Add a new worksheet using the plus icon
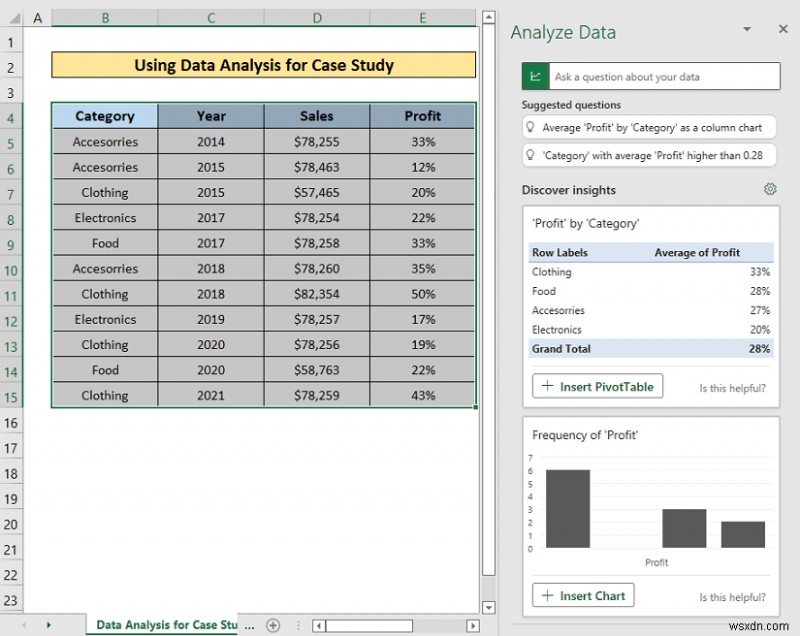This screenshot has height=636, width=800. coord(273,624)
